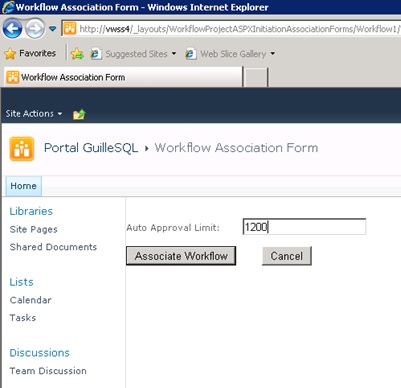Click the Internet Explorer title bar icon
This screenshot has width=401, height=388.
[8, 7]
